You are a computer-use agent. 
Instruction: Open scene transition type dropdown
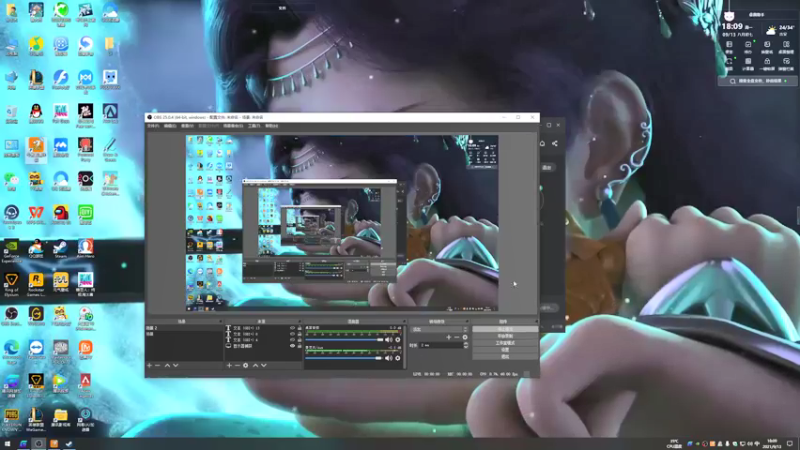click(x=439, y=329)
